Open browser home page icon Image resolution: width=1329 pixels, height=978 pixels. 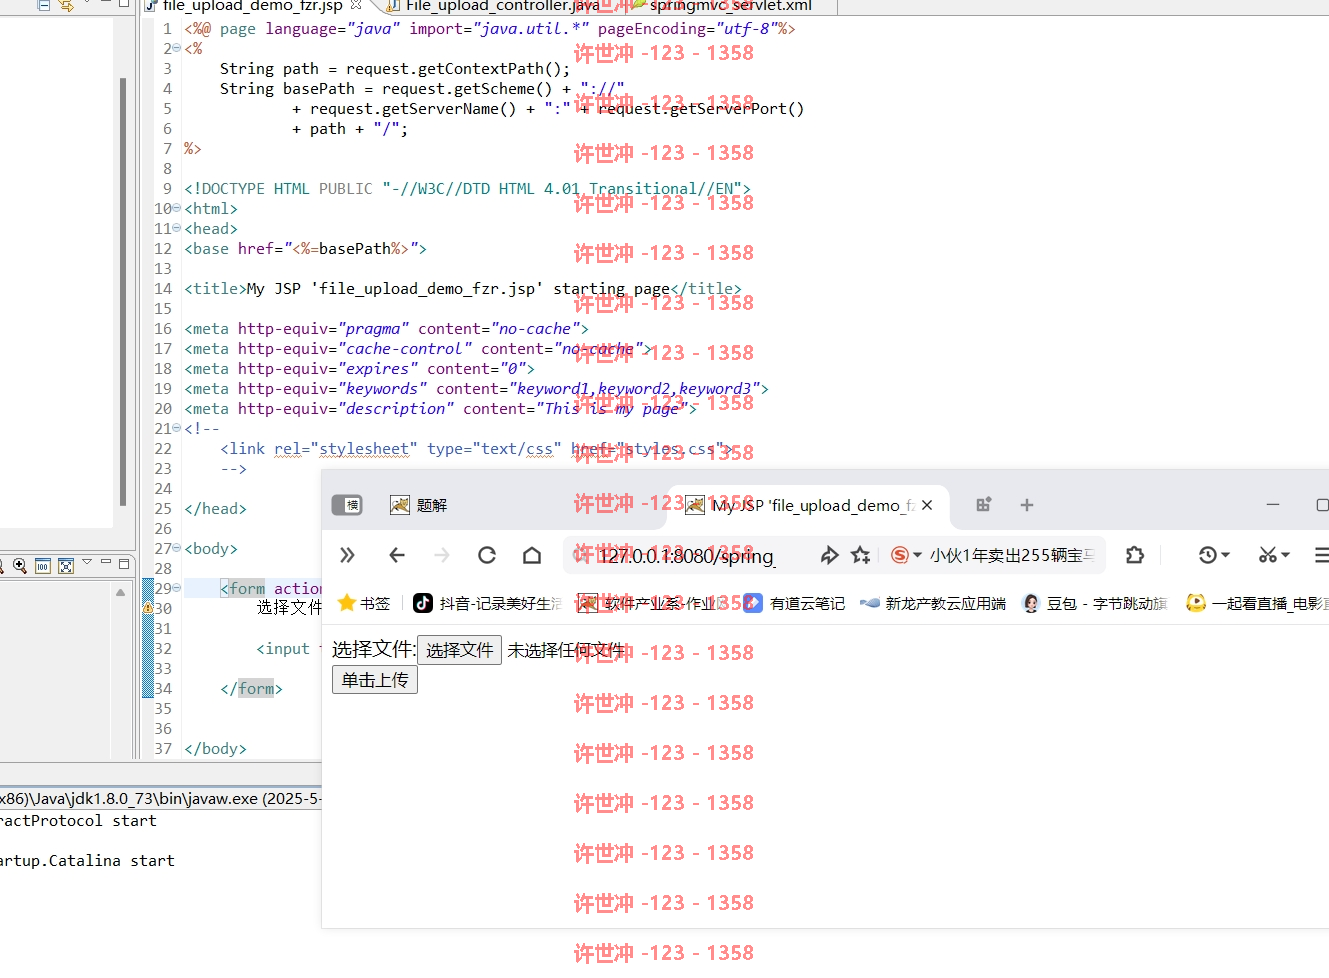coord(532,555)
